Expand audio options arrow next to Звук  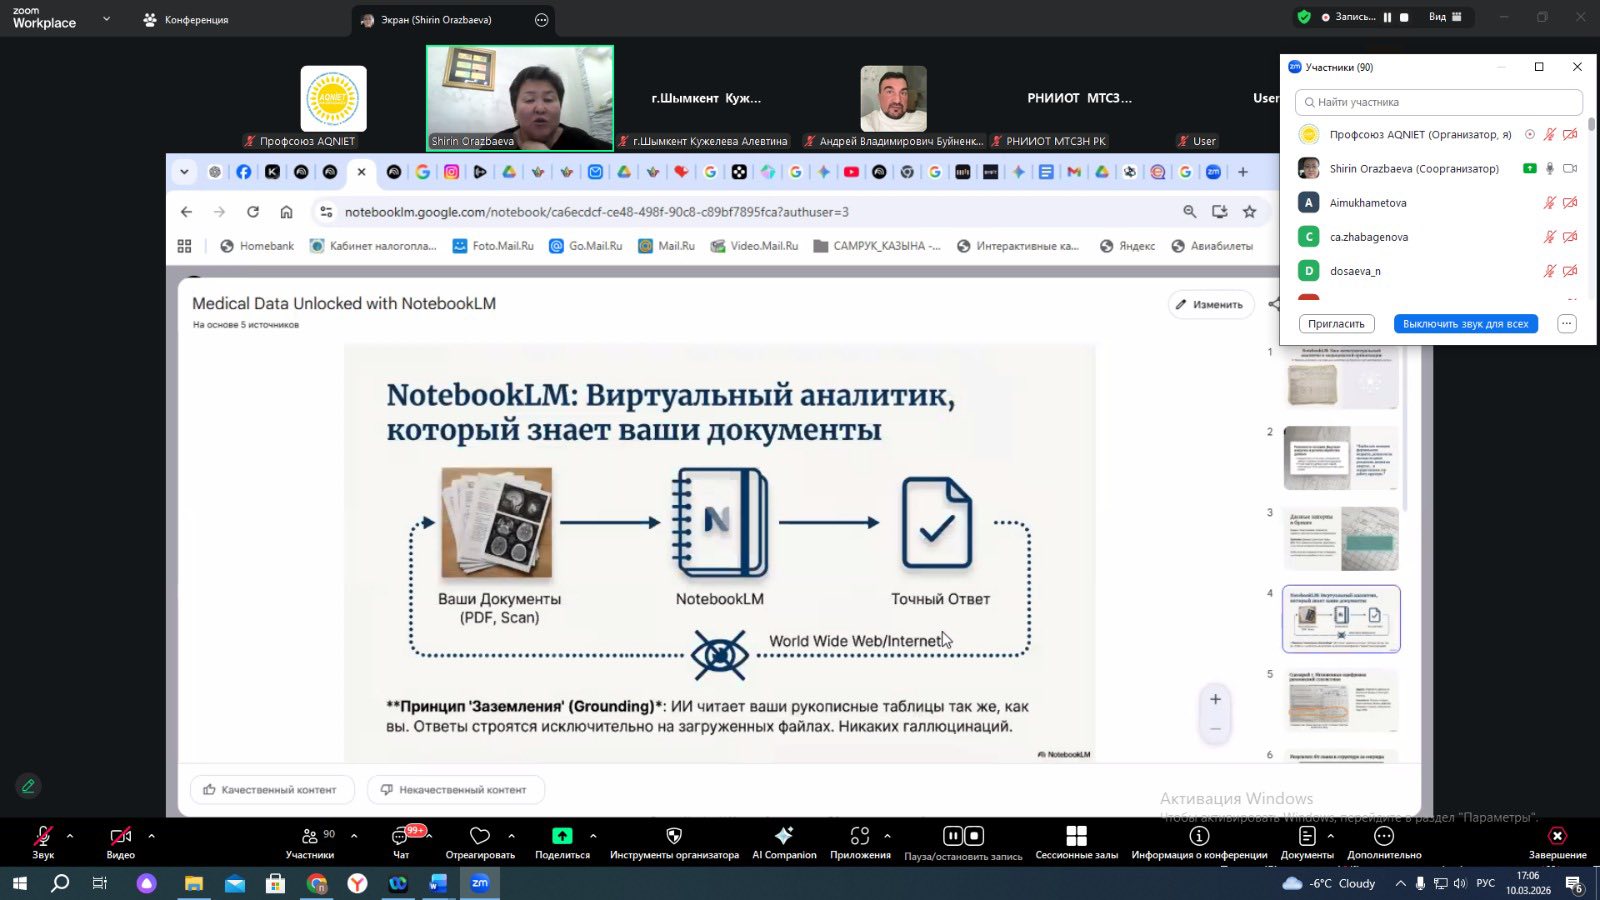pos(70,836)
